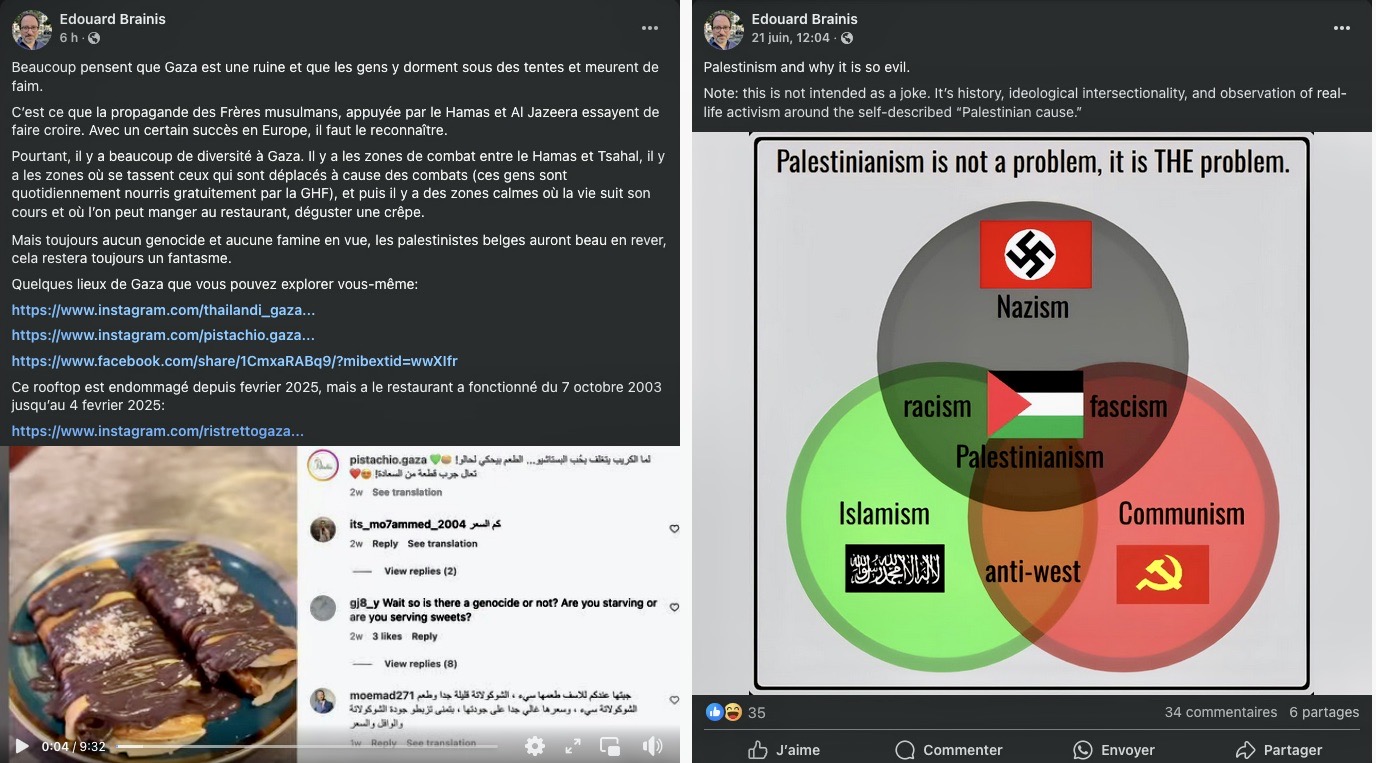This screenshot has height=763, width=1376.
Task: Mute the video volume speaker
Action: [x=652, y=746]
